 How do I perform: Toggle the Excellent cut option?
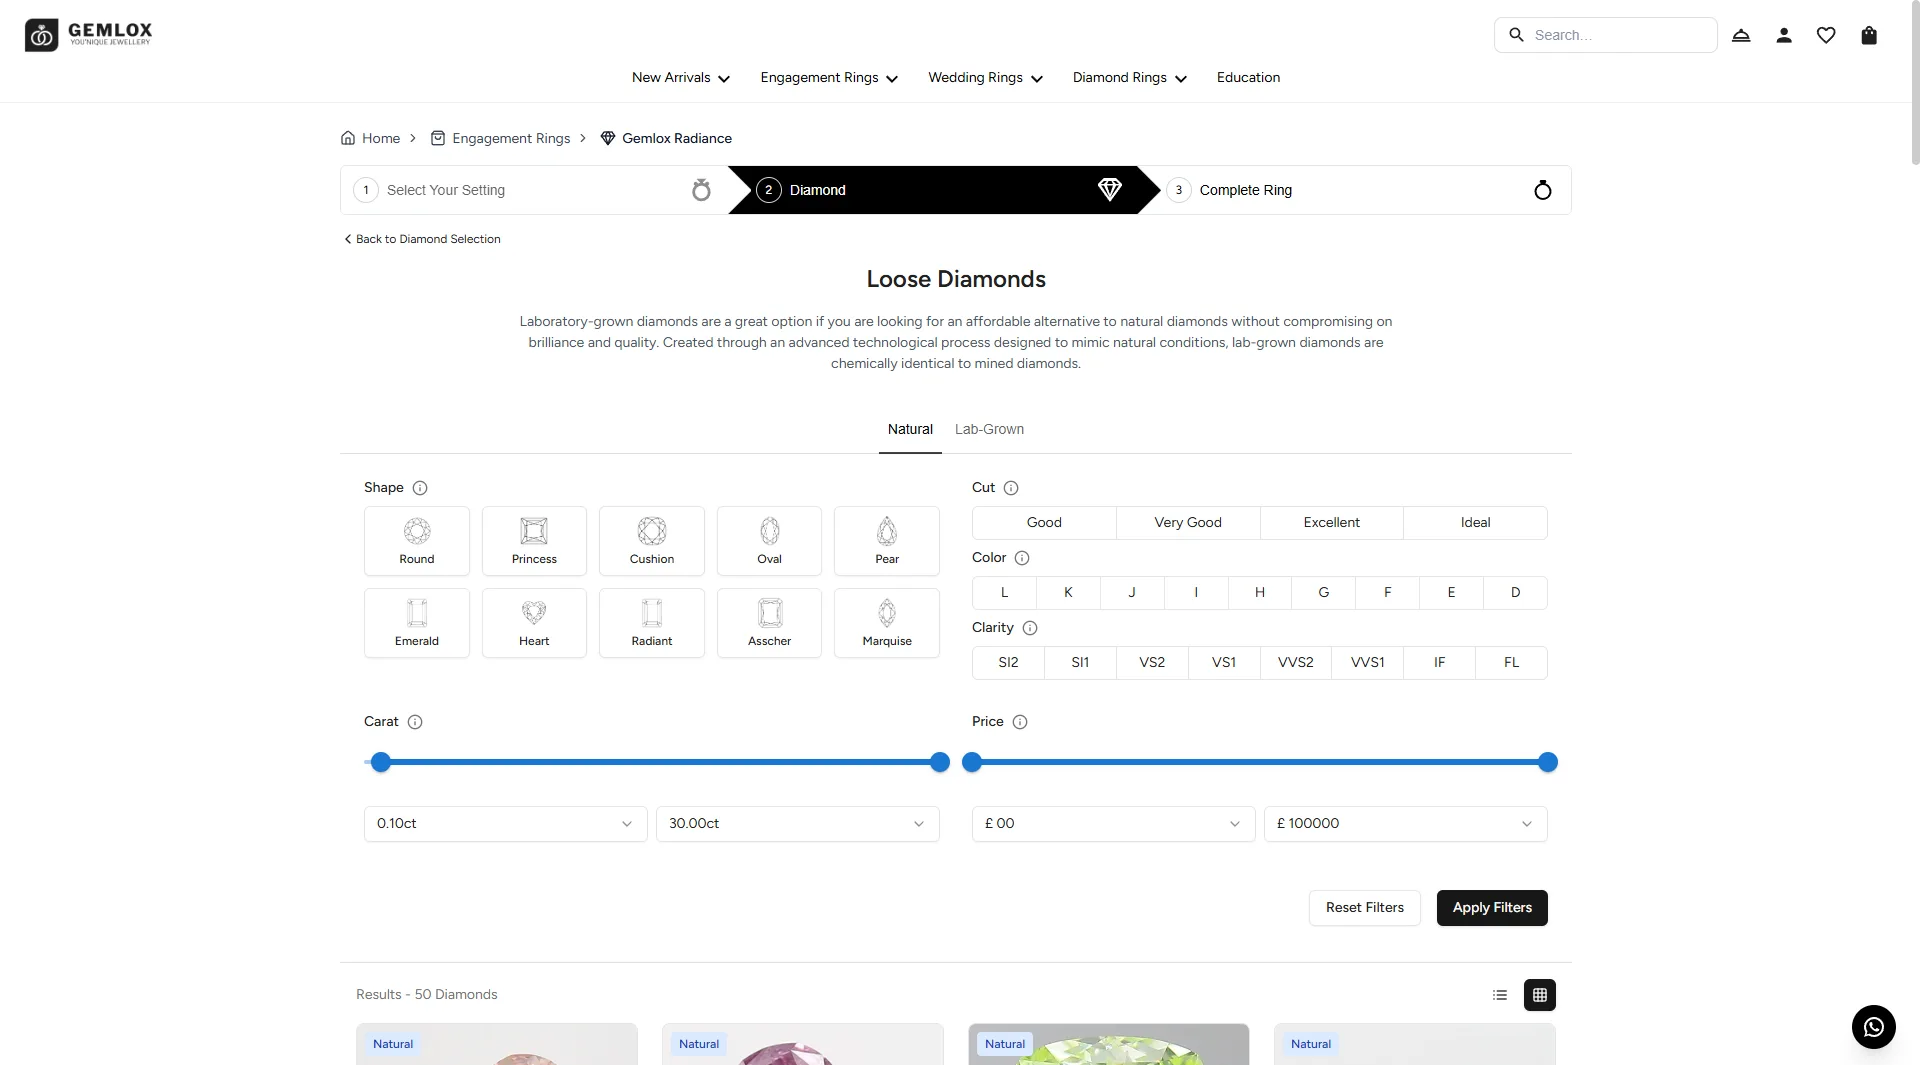pyautogui.click(x=1331, y=523)
